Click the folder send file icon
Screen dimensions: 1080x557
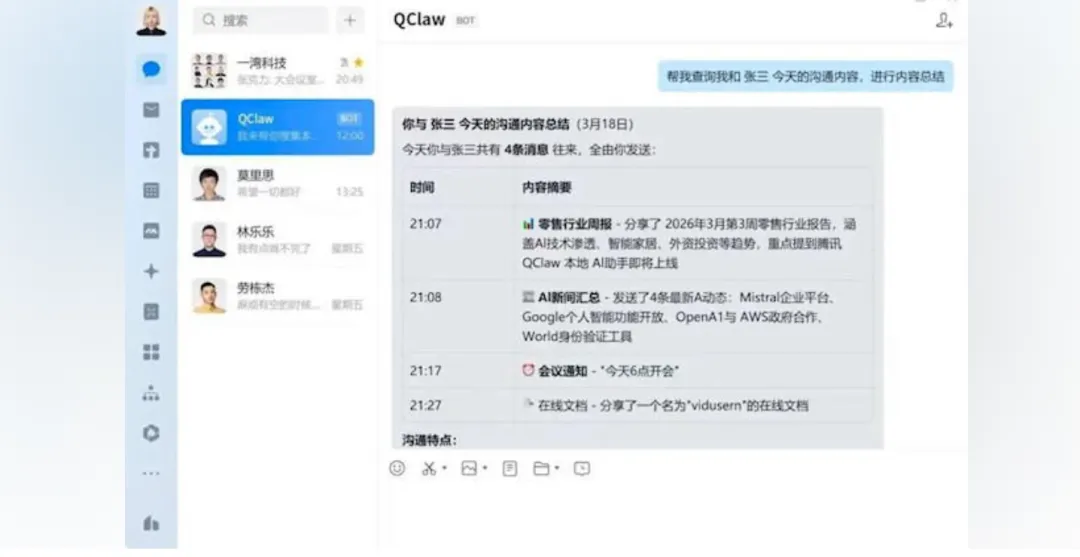click(x=541, y=468)
